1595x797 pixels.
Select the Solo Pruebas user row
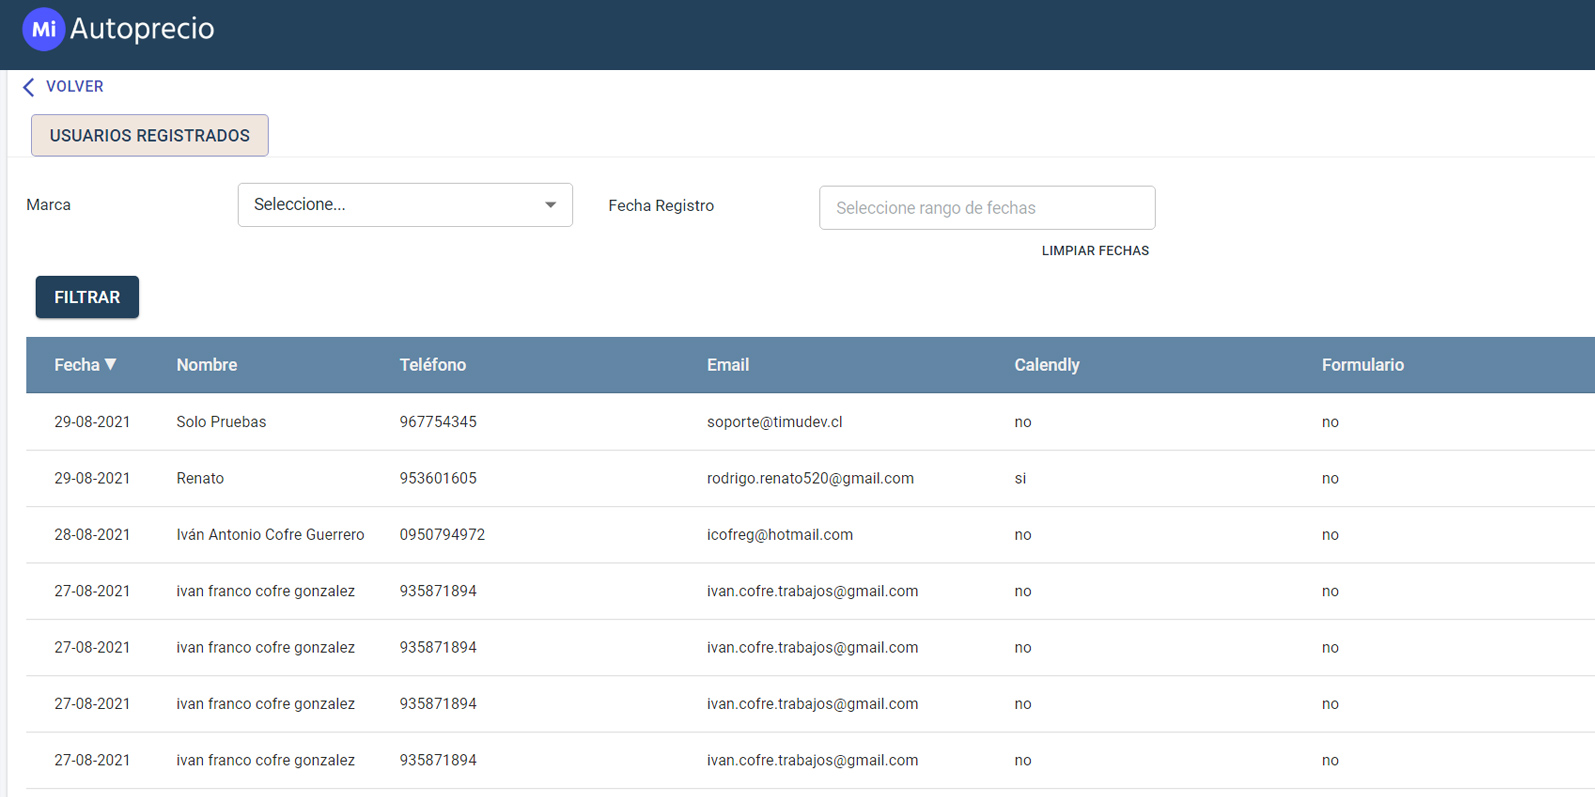pos(221,422)
